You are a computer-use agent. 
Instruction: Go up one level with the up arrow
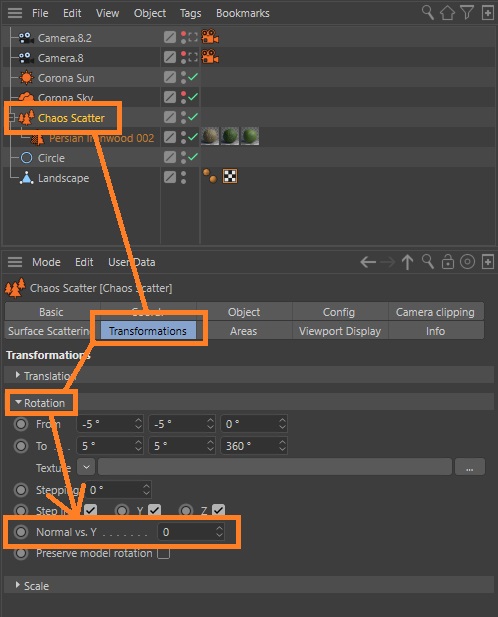[x=408, y=262]
